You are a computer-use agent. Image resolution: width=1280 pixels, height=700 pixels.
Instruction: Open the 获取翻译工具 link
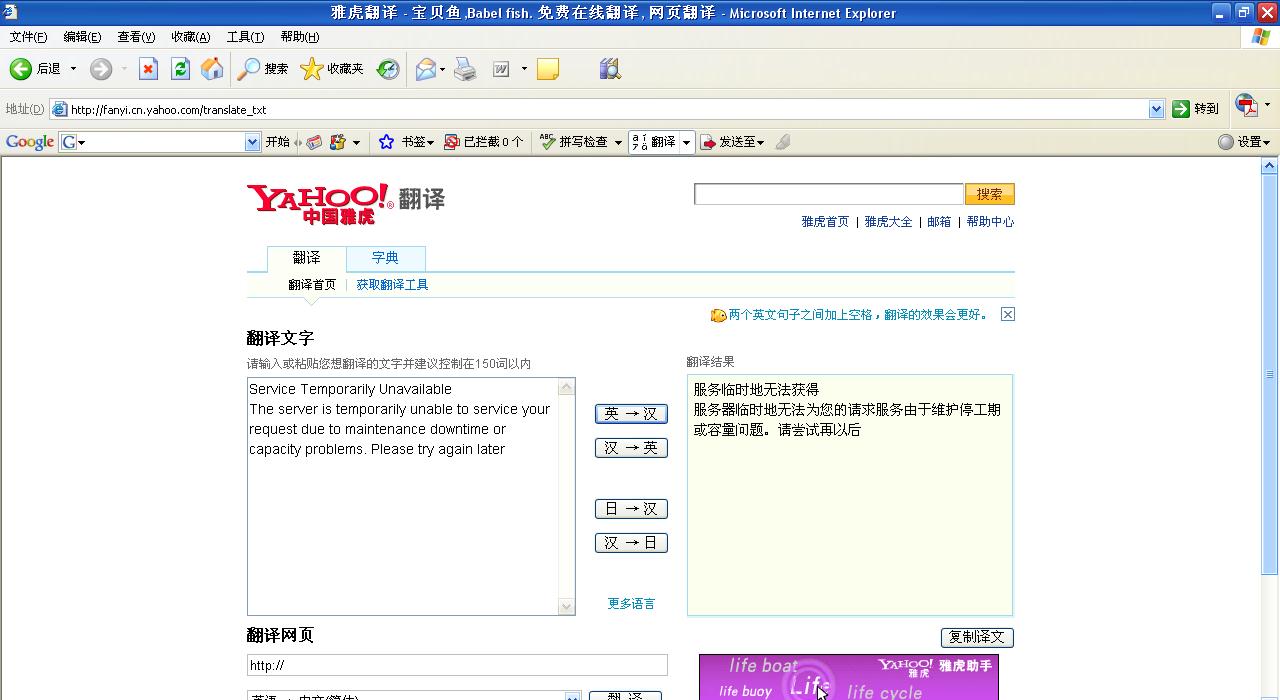[392, 285]
